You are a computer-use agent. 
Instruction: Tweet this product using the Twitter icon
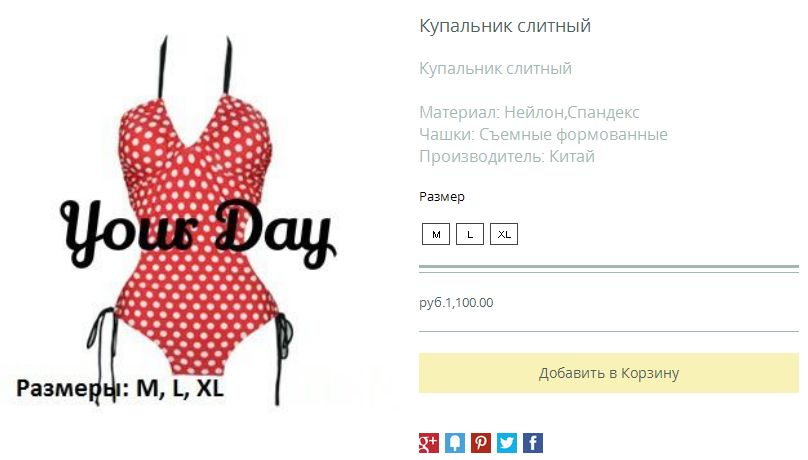tap(507, 443)
